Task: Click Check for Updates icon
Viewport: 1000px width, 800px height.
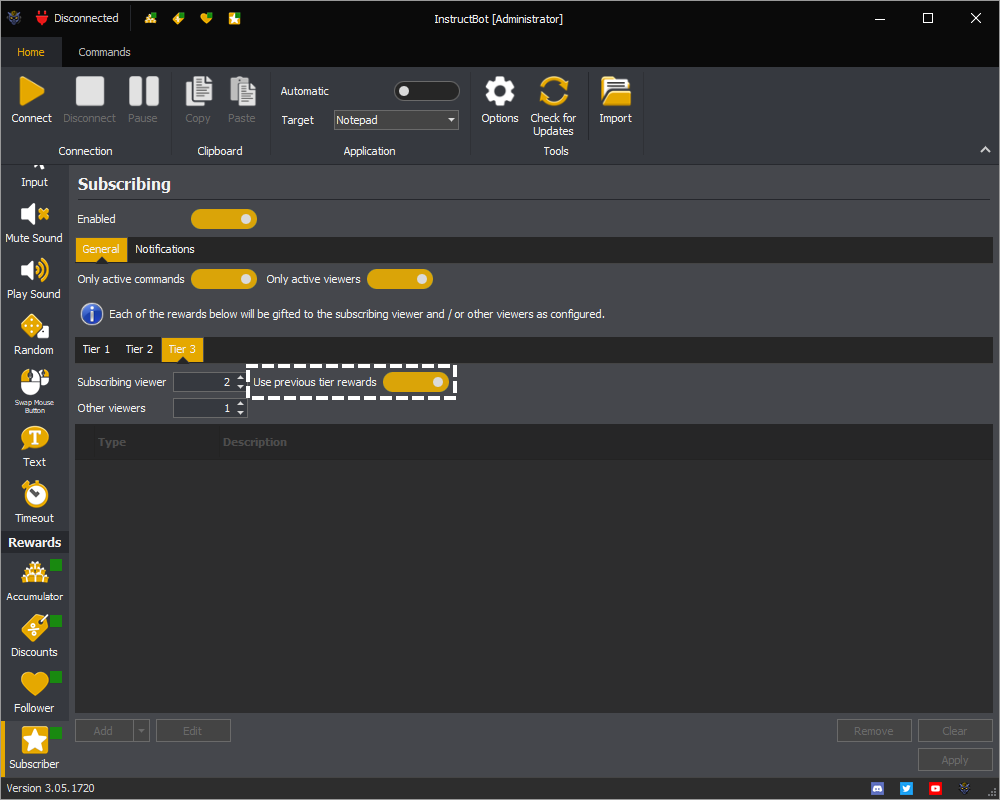Action: [553, 91]
